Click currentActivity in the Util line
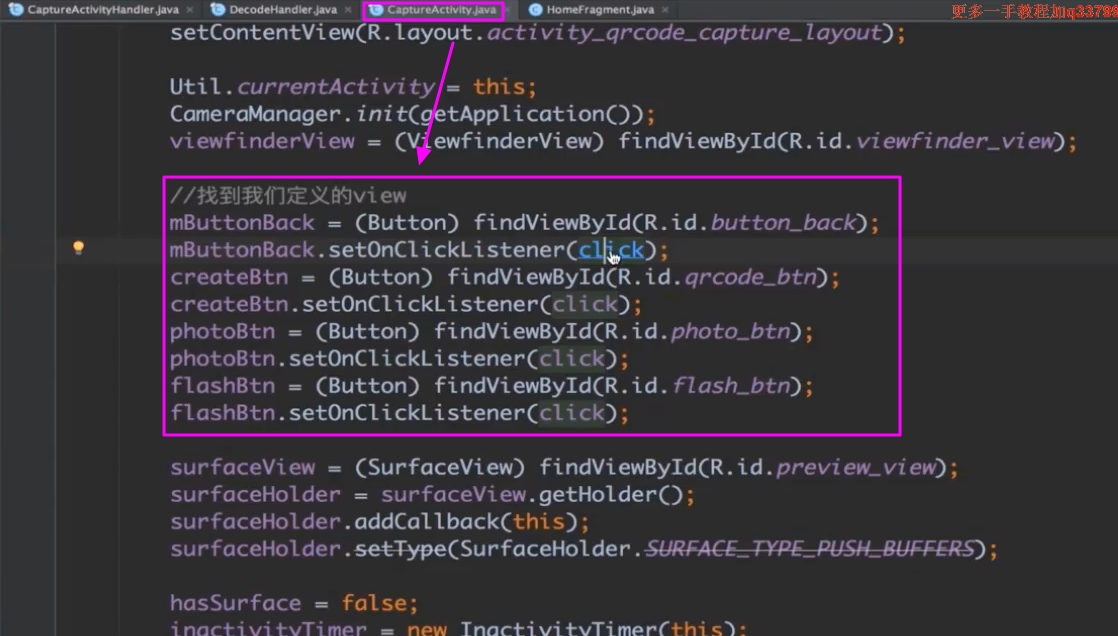The height and width of the screenshot is (636, 1118). click(335, 87)
